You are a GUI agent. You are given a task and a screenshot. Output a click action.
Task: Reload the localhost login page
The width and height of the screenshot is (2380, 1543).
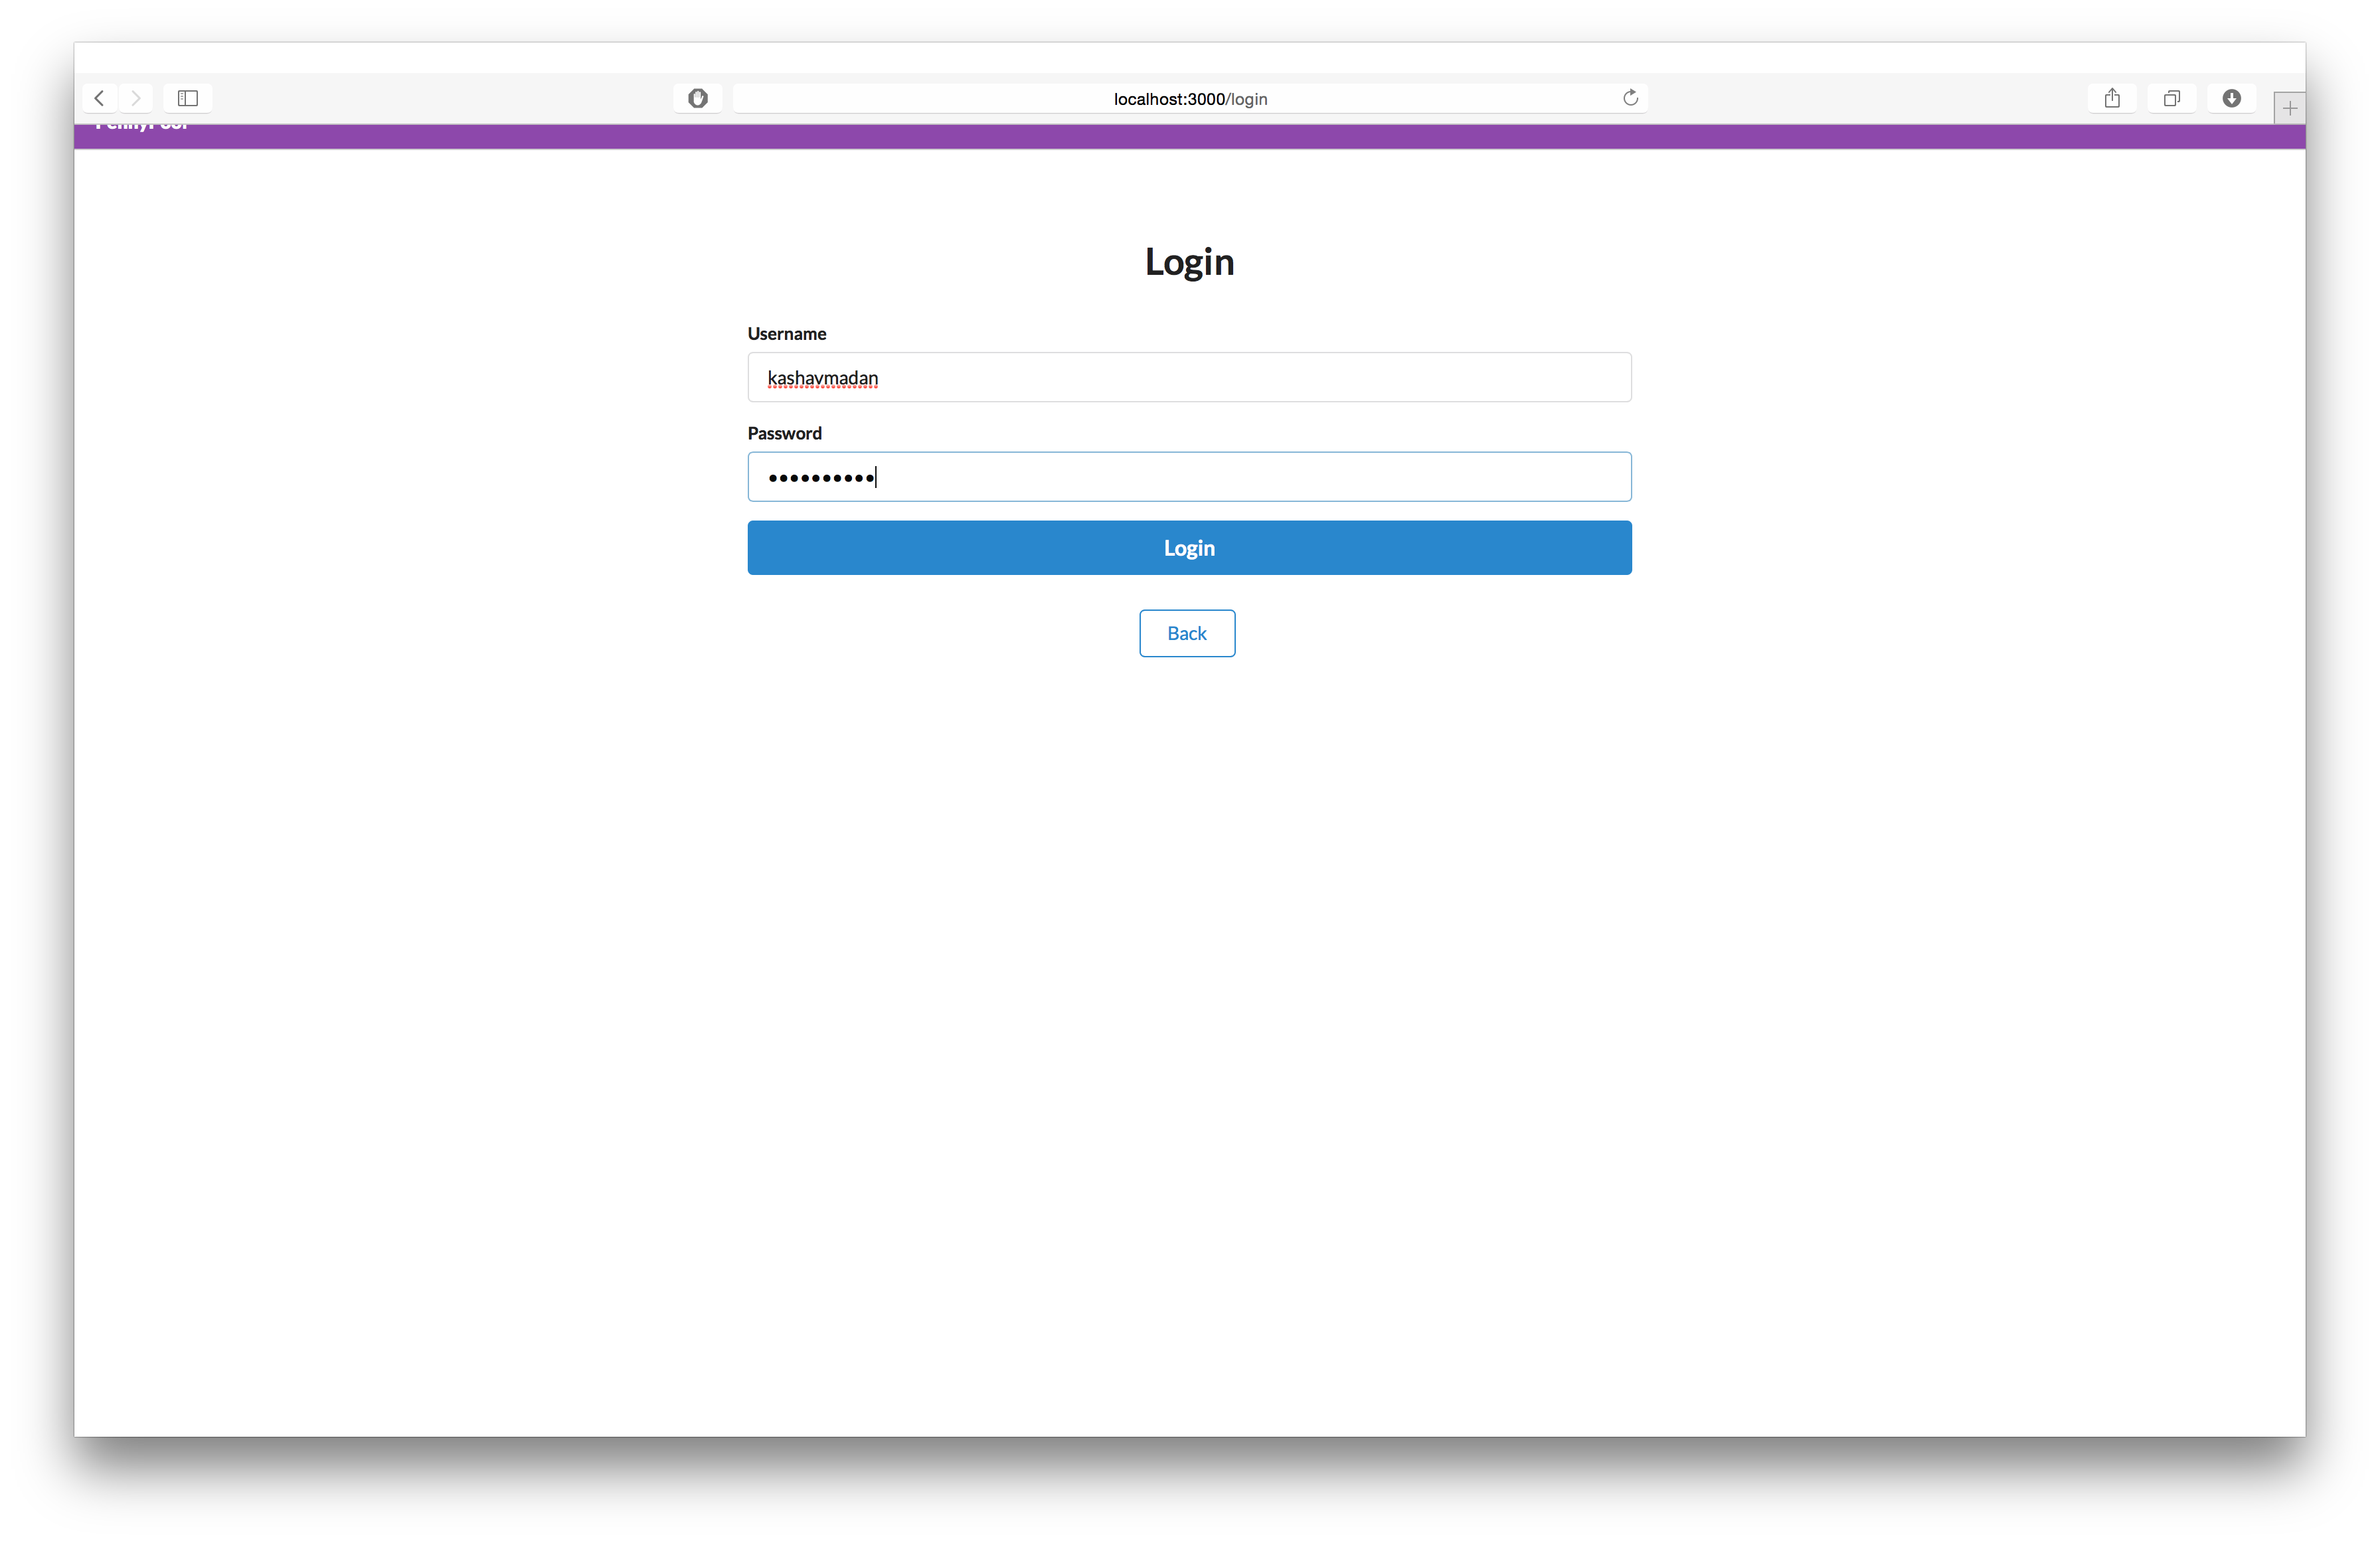(1630, 98)
